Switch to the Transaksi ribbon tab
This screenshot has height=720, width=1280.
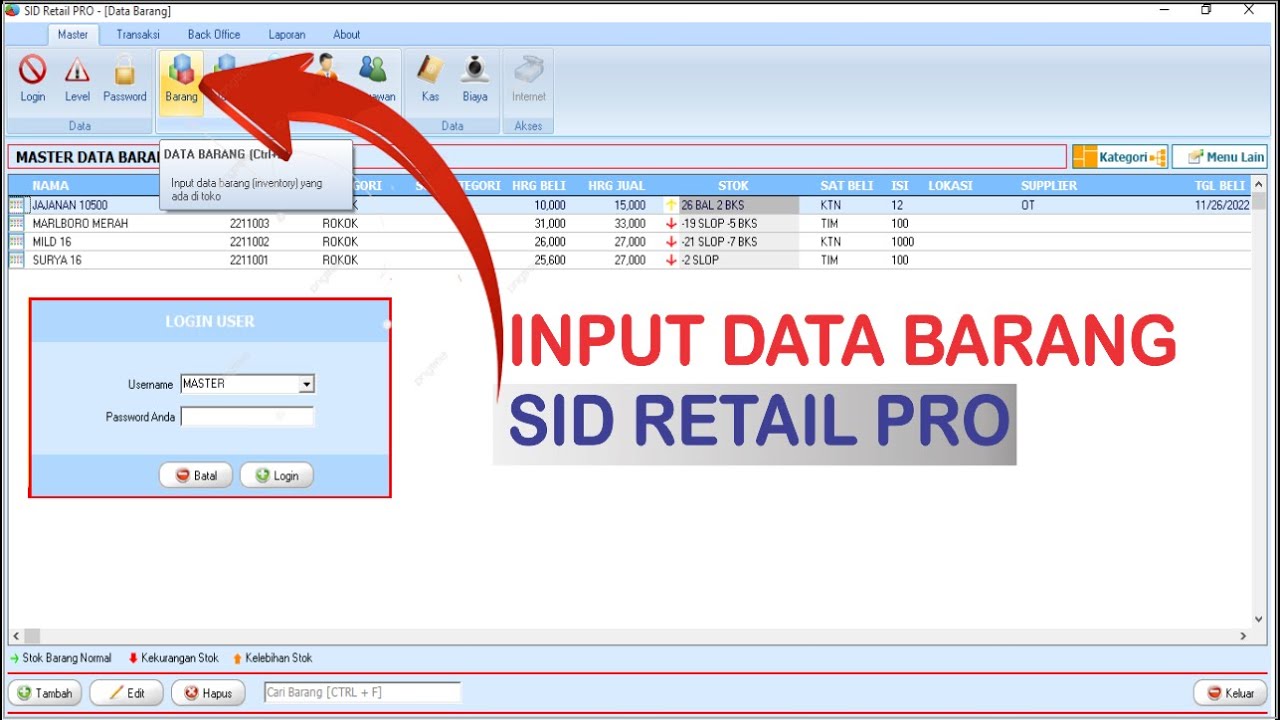(138, 34)
